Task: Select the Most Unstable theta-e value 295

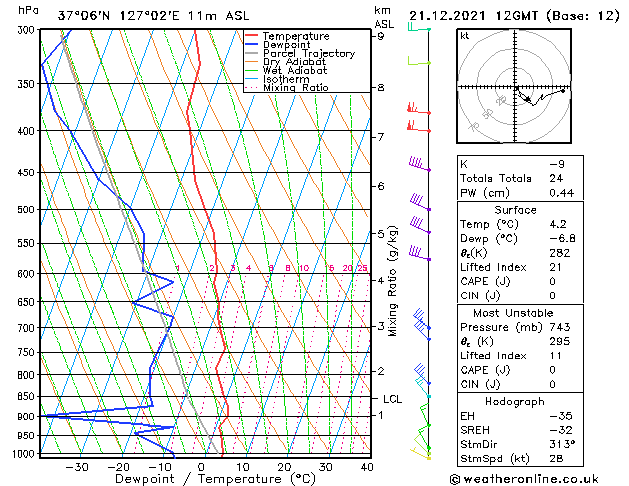Action: point(560,341)
